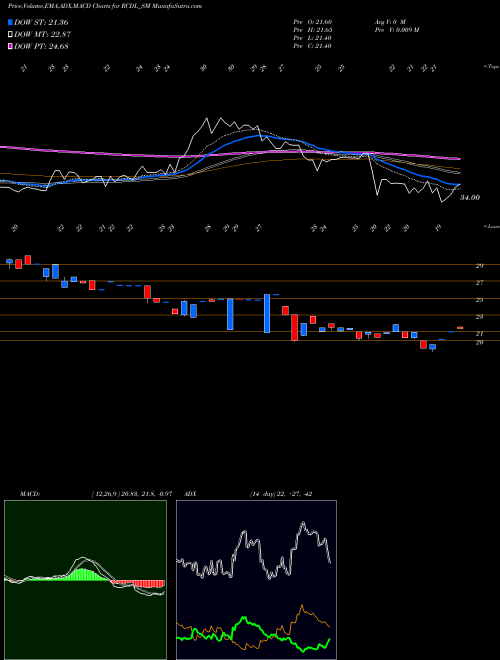Image resolution: width=500 pixels, height=660 pixels.
Task: Select the 'DOW PT: 24.68' legend text
Action: (x=41, y=46)
